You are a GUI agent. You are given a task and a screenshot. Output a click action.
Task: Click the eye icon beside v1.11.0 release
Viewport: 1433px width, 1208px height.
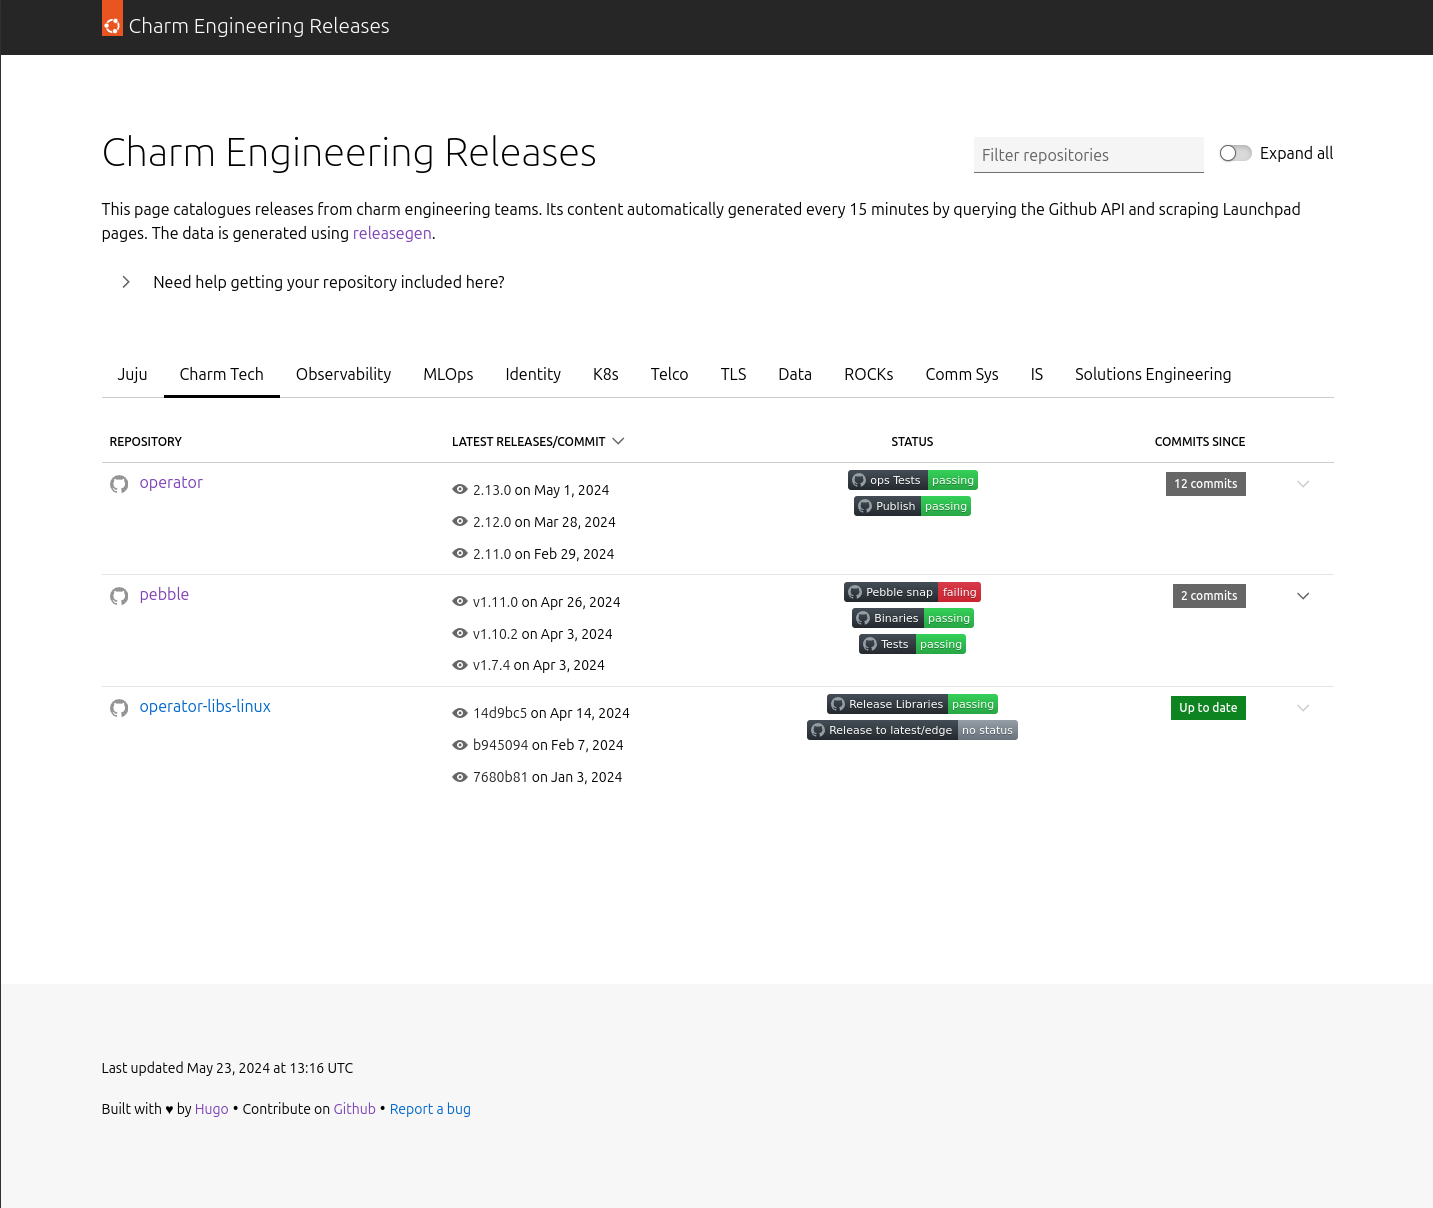pyautogui.click(x=460, y=602)
